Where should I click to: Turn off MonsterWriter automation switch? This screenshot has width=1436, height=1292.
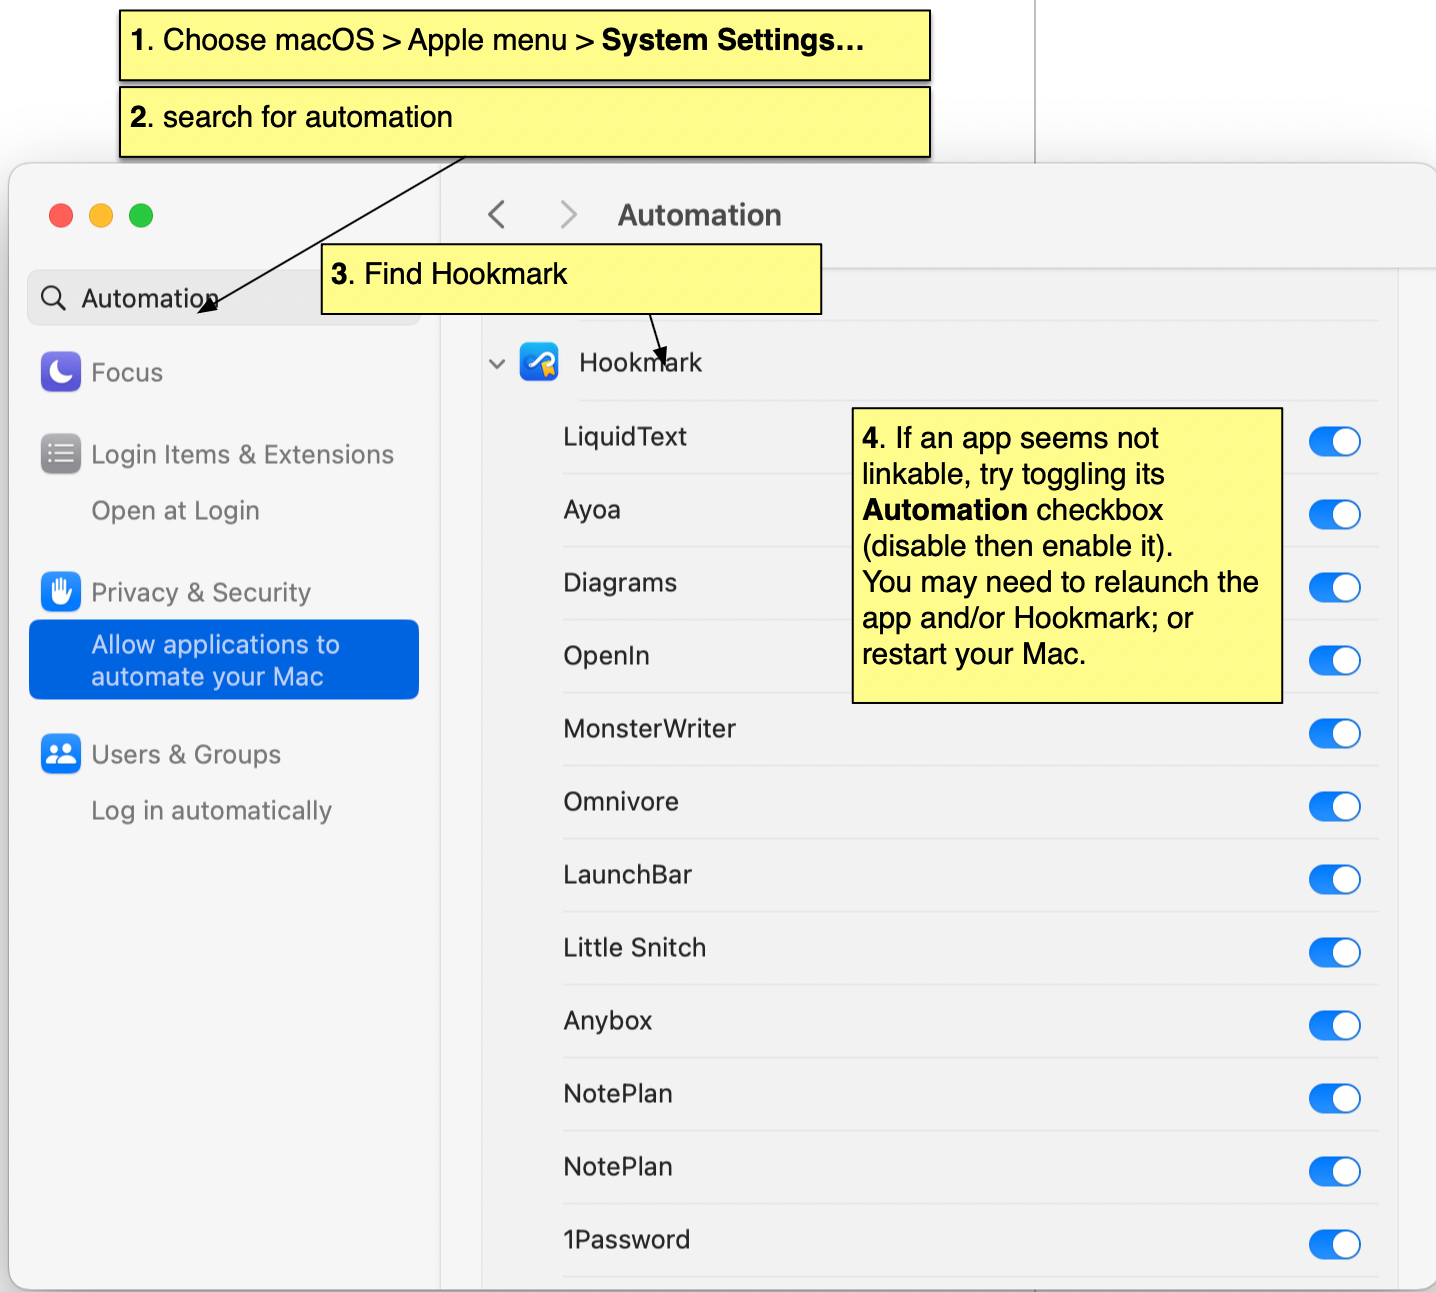[1335, 733]
